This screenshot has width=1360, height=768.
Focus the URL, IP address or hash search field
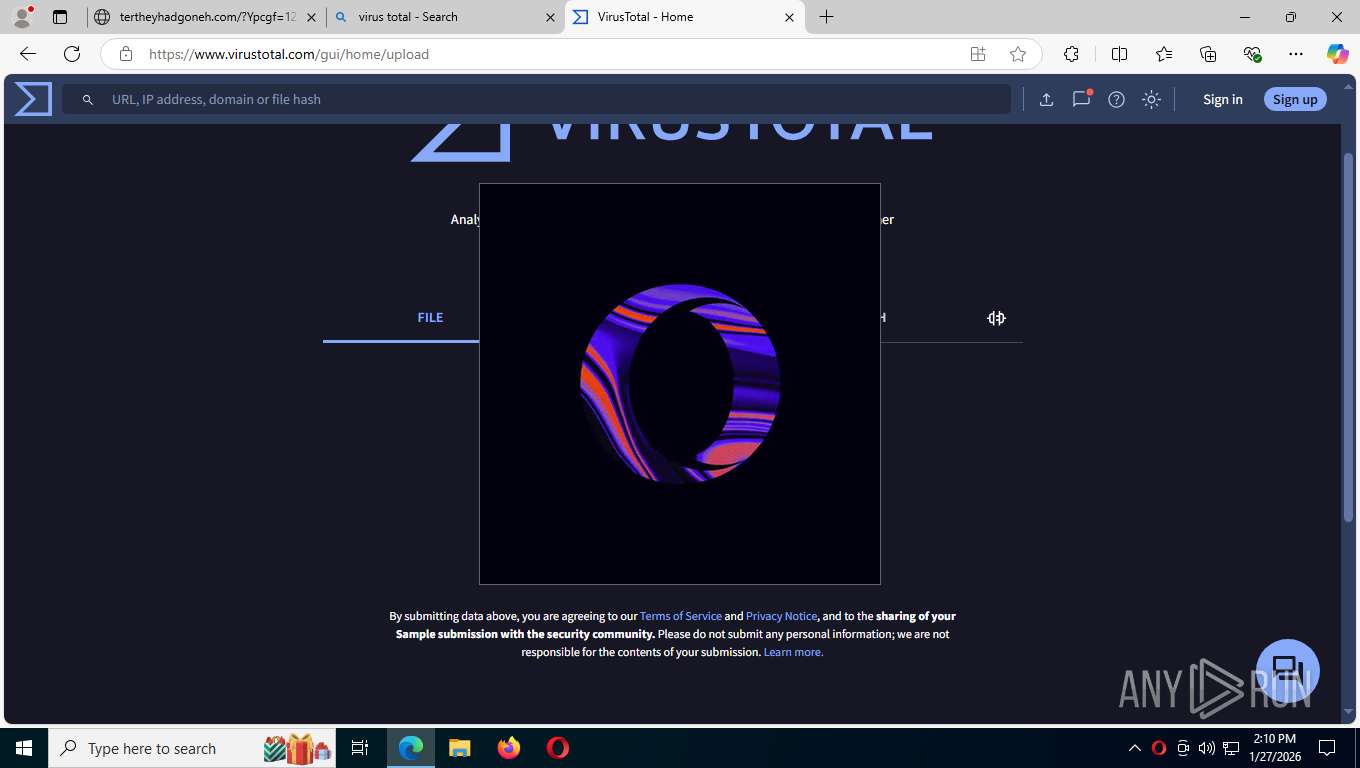pos(537,99)
